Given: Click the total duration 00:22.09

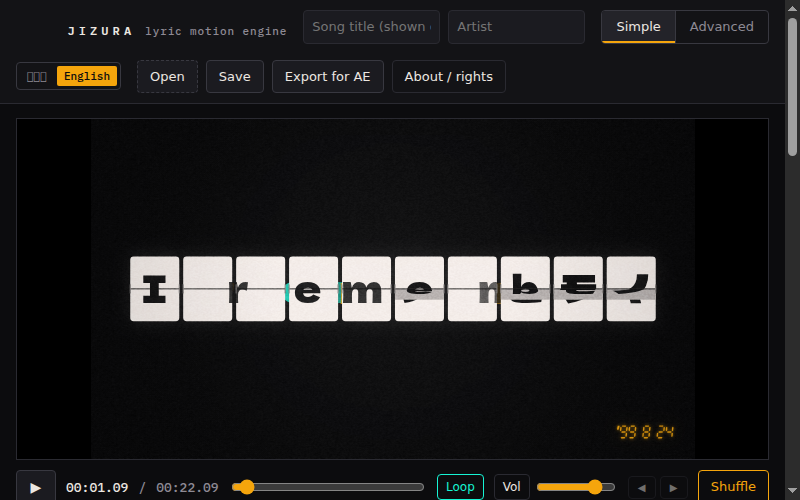Looking at the screenshot, I should [x=187, y=488].
